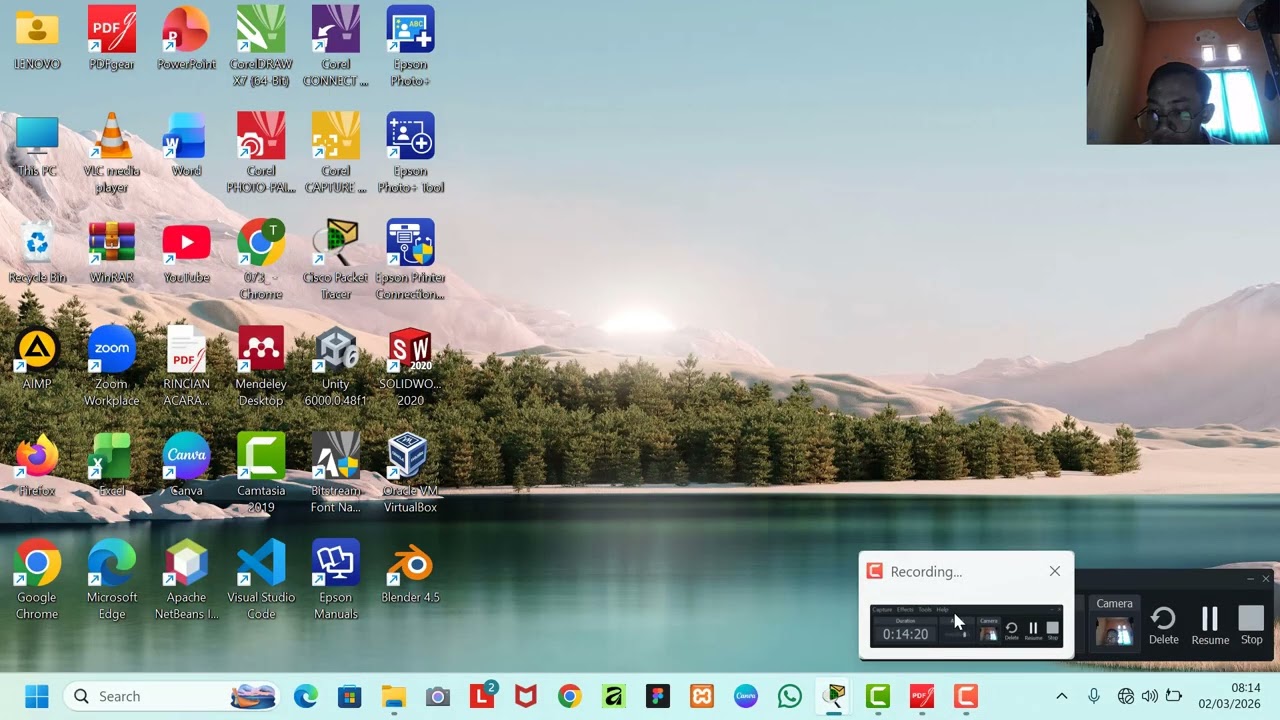Open McAfee from the taskbar
1280x720 pixels.
[526, 696]
